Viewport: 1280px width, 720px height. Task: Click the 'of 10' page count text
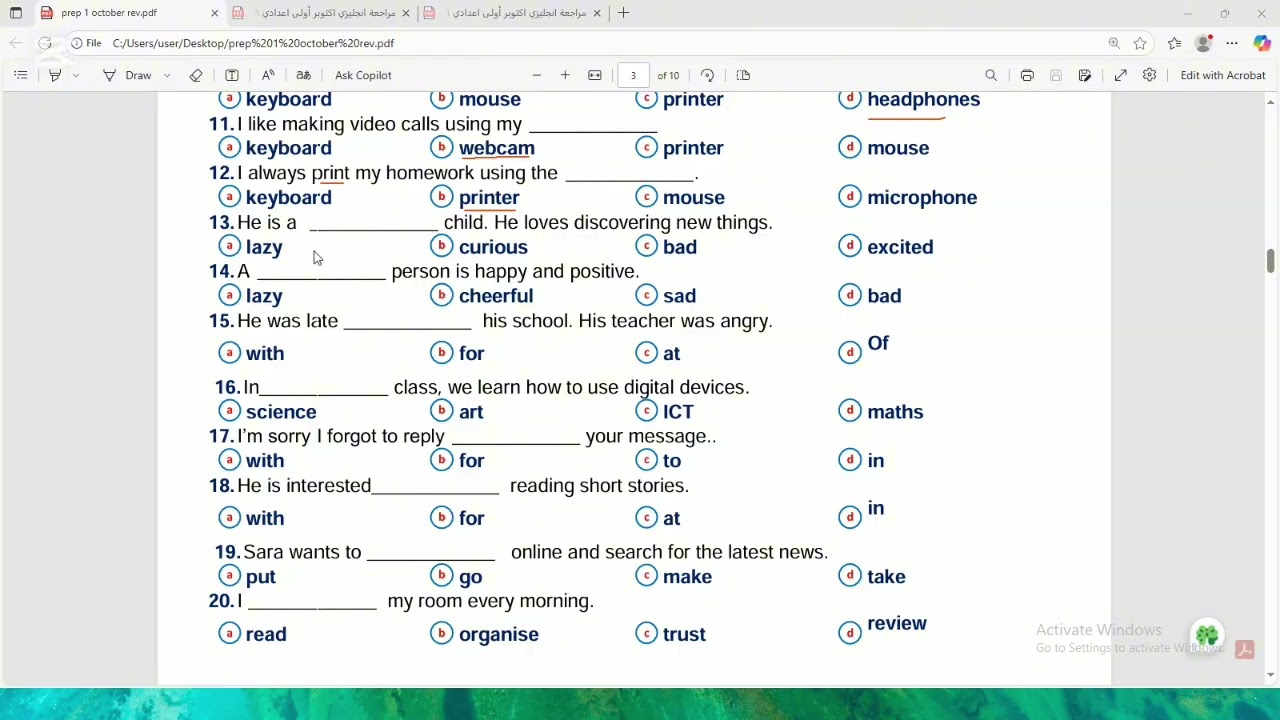(668, 75)
